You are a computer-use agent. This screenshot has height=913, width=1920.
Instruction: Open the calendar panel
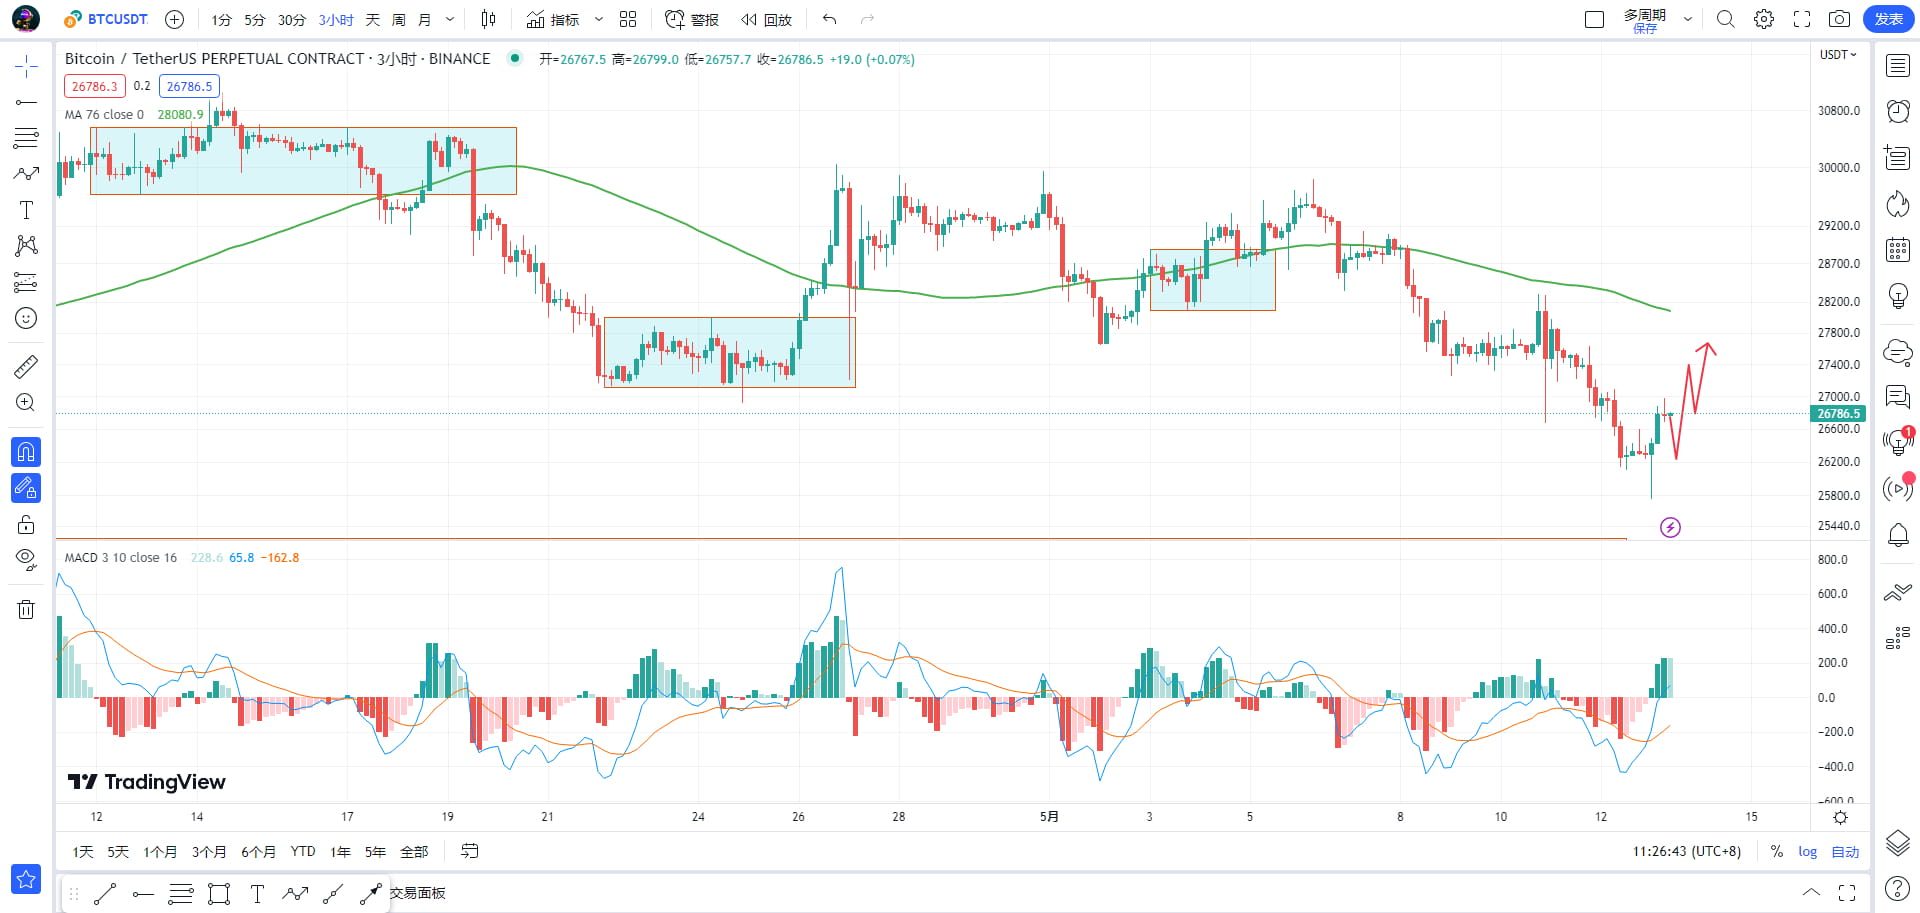coord(1897,250)
